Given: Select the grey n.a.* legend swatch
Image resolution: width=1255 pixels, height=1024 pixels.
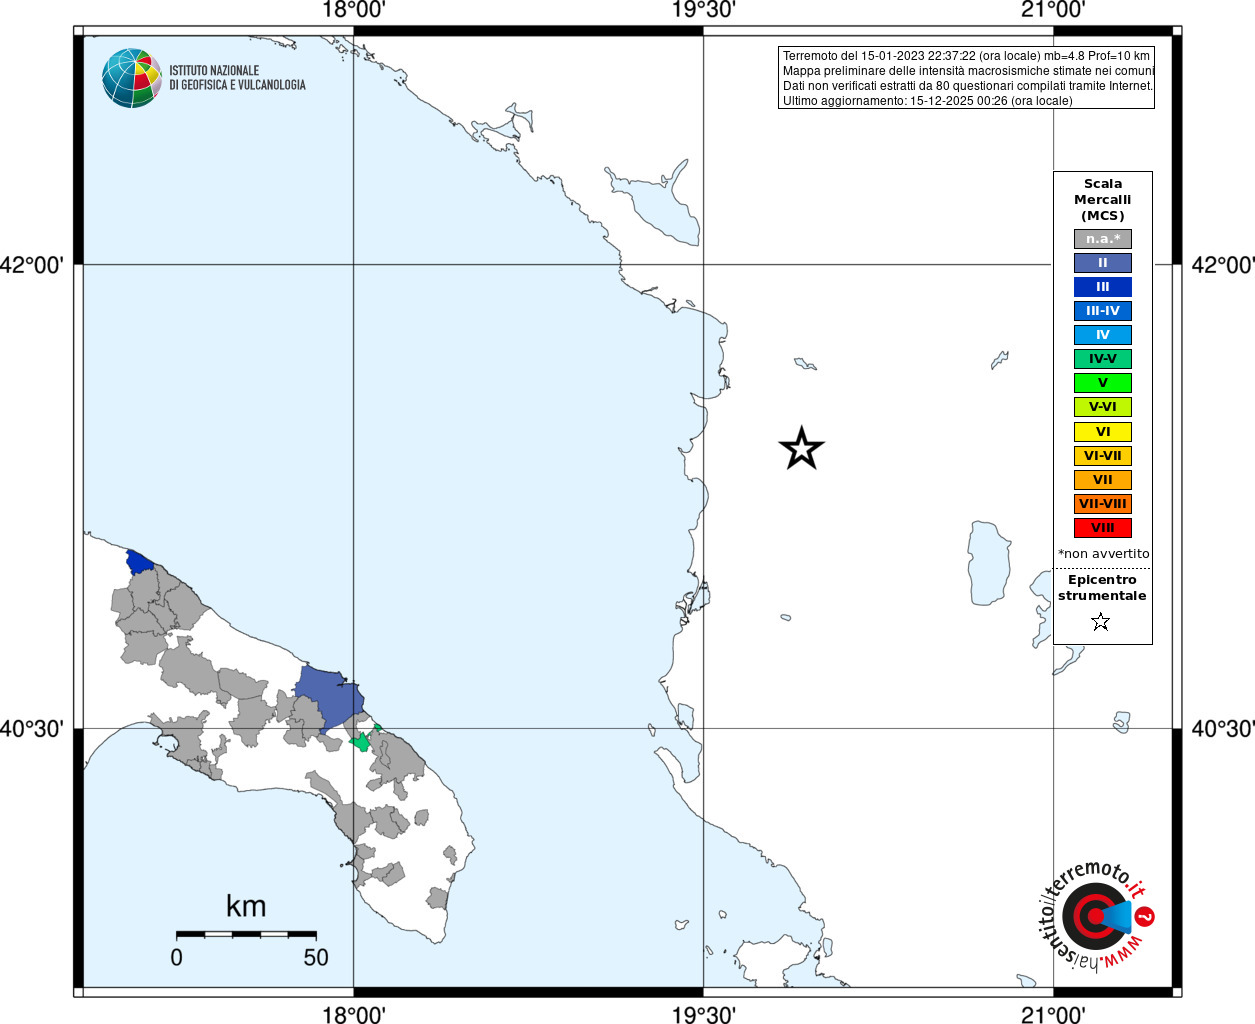Looking at the screenshot, I should (x=1103, y=239).
